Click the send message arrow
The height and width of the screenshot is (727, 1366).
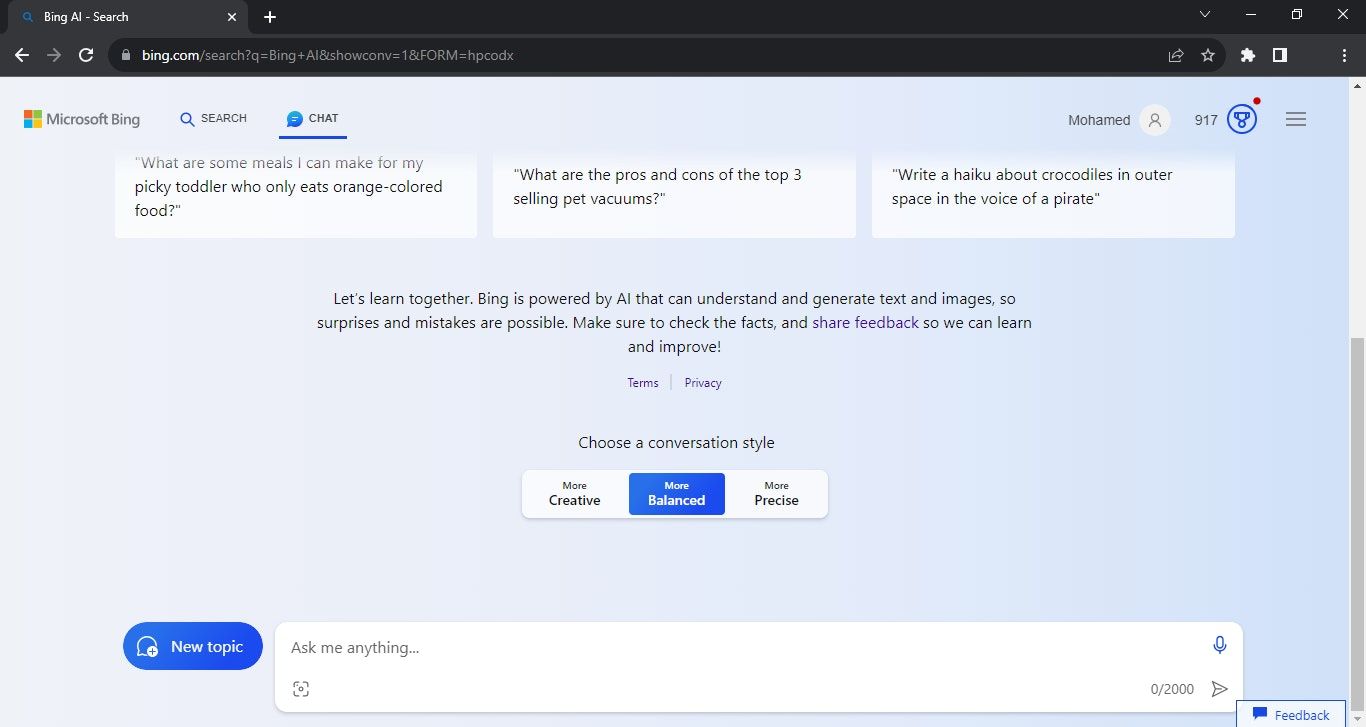pyautogui.click(x=1219, y=689)
